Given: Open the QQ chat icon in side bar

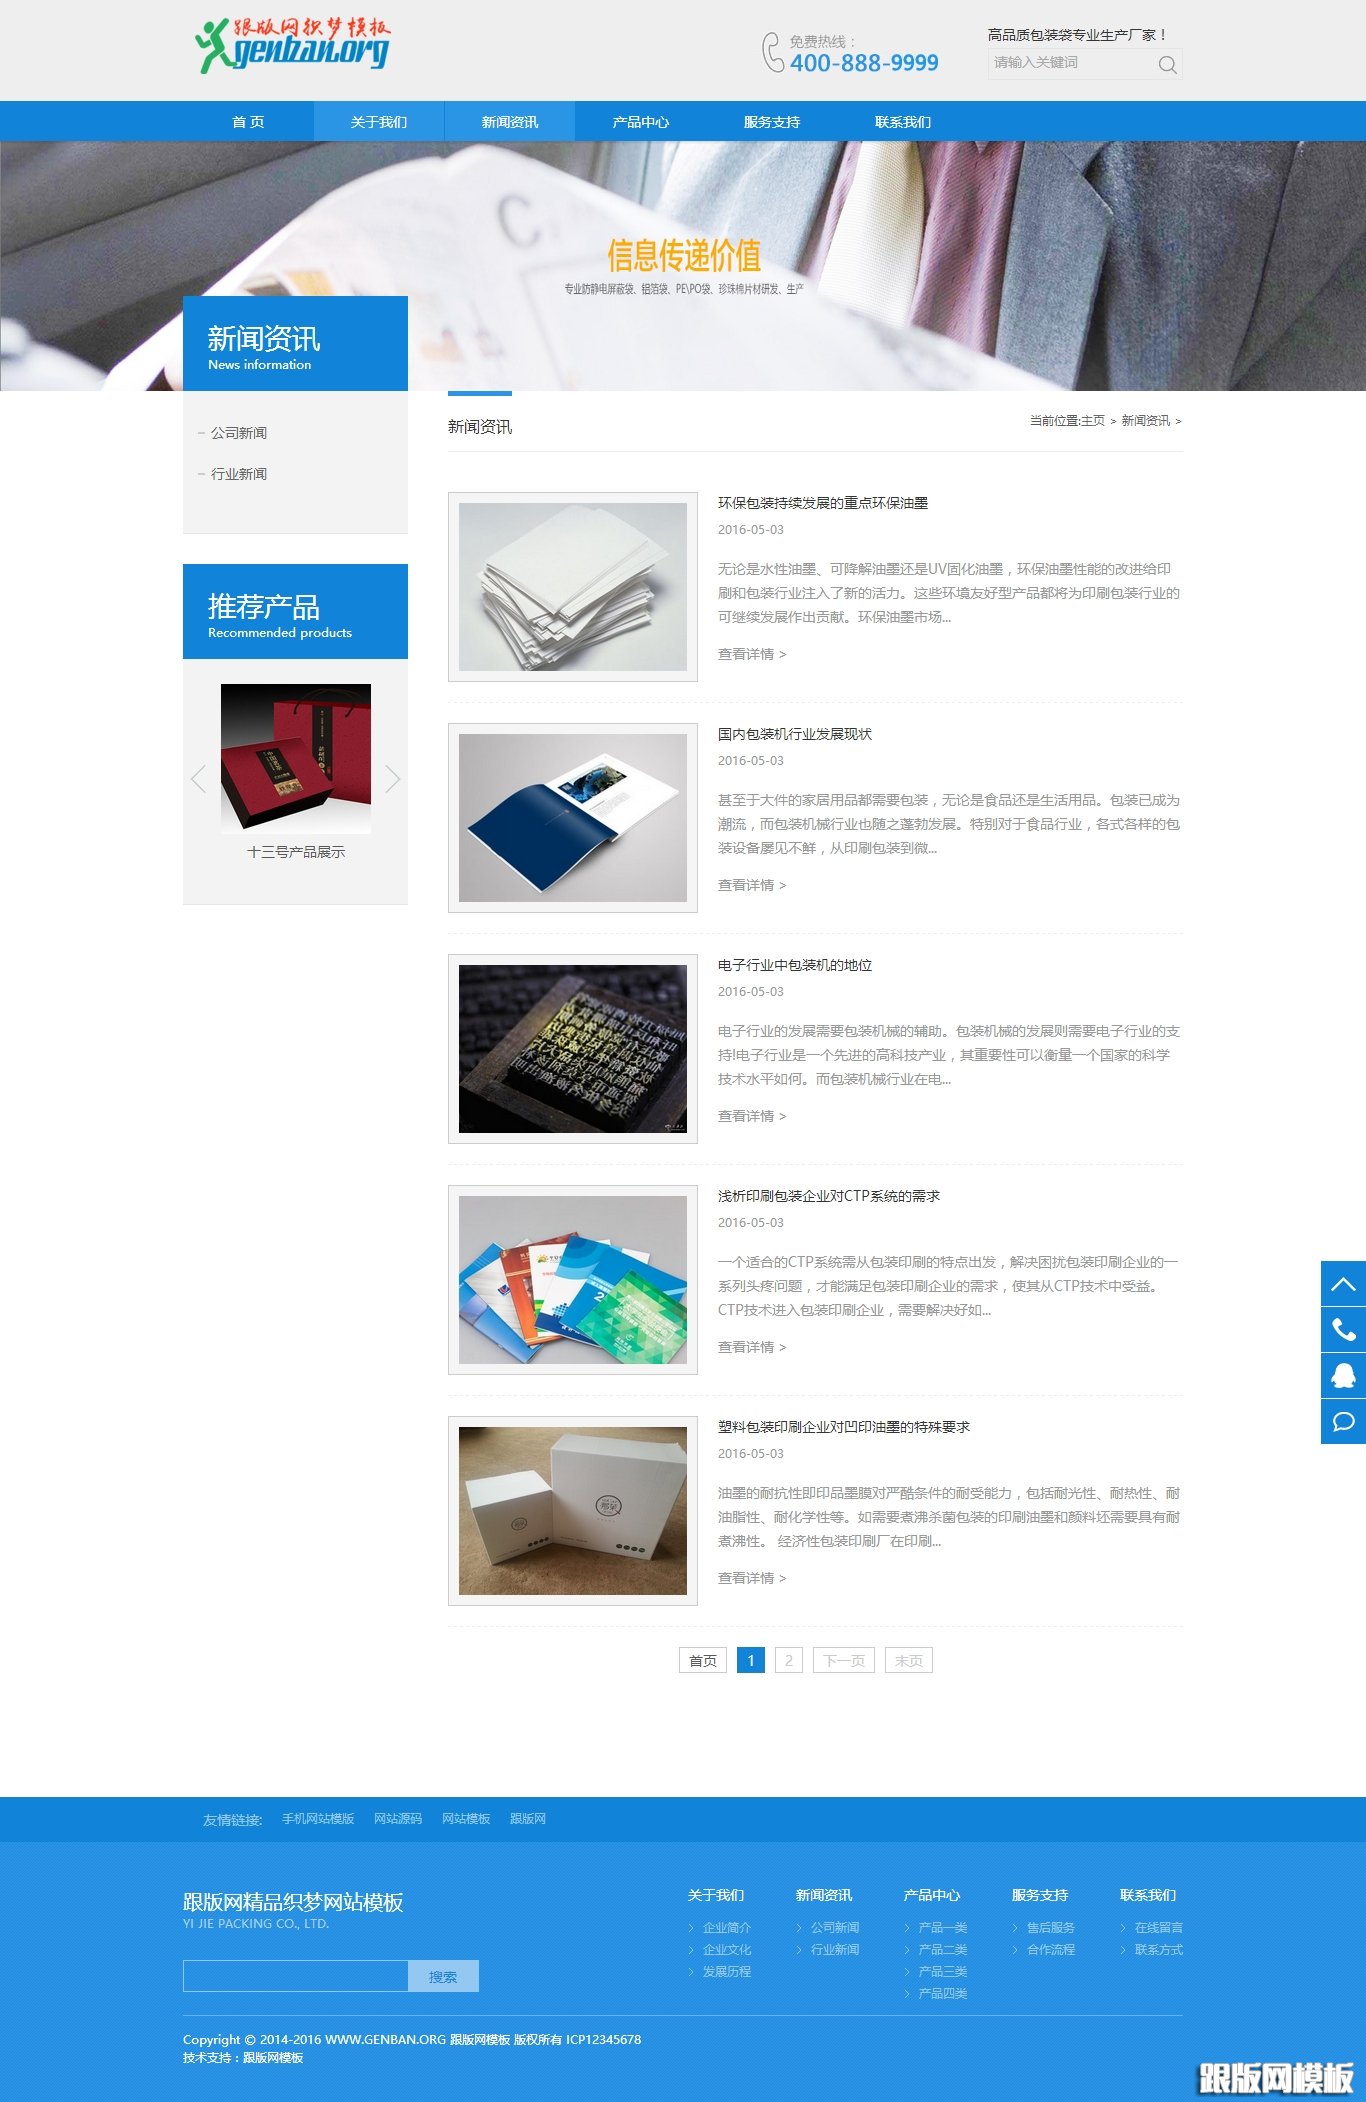Looking at the screenshot, I should (x=1343, y=1376).
